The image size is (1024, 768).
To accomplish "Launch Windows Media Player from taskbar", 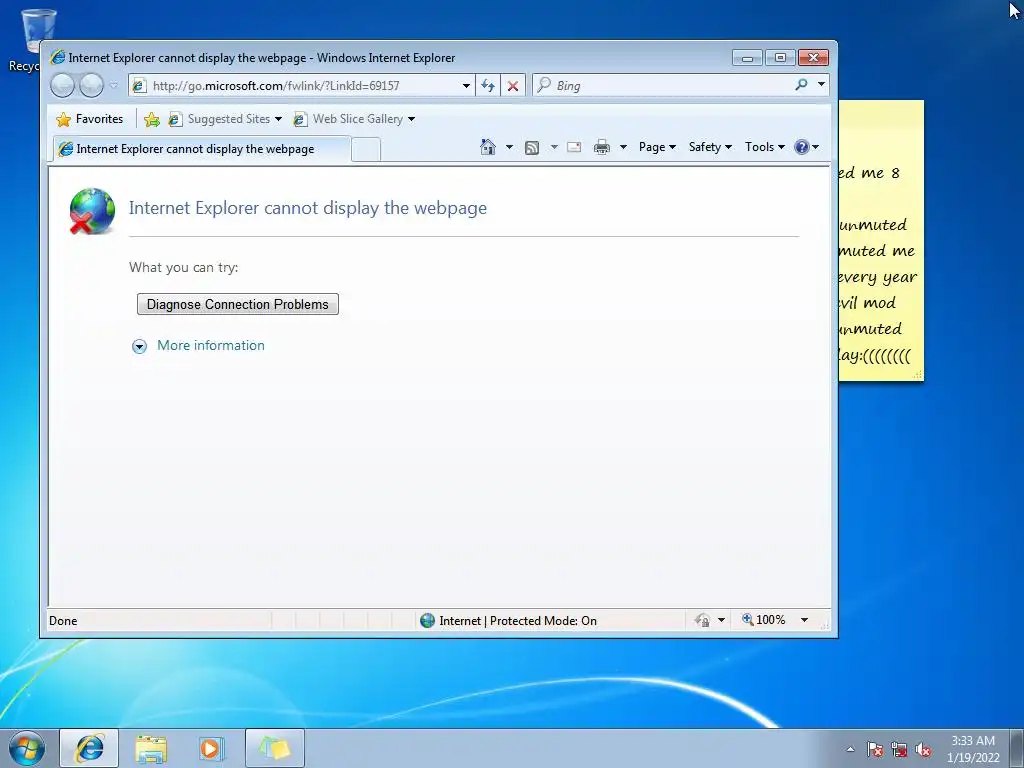I will click(212, 748).
